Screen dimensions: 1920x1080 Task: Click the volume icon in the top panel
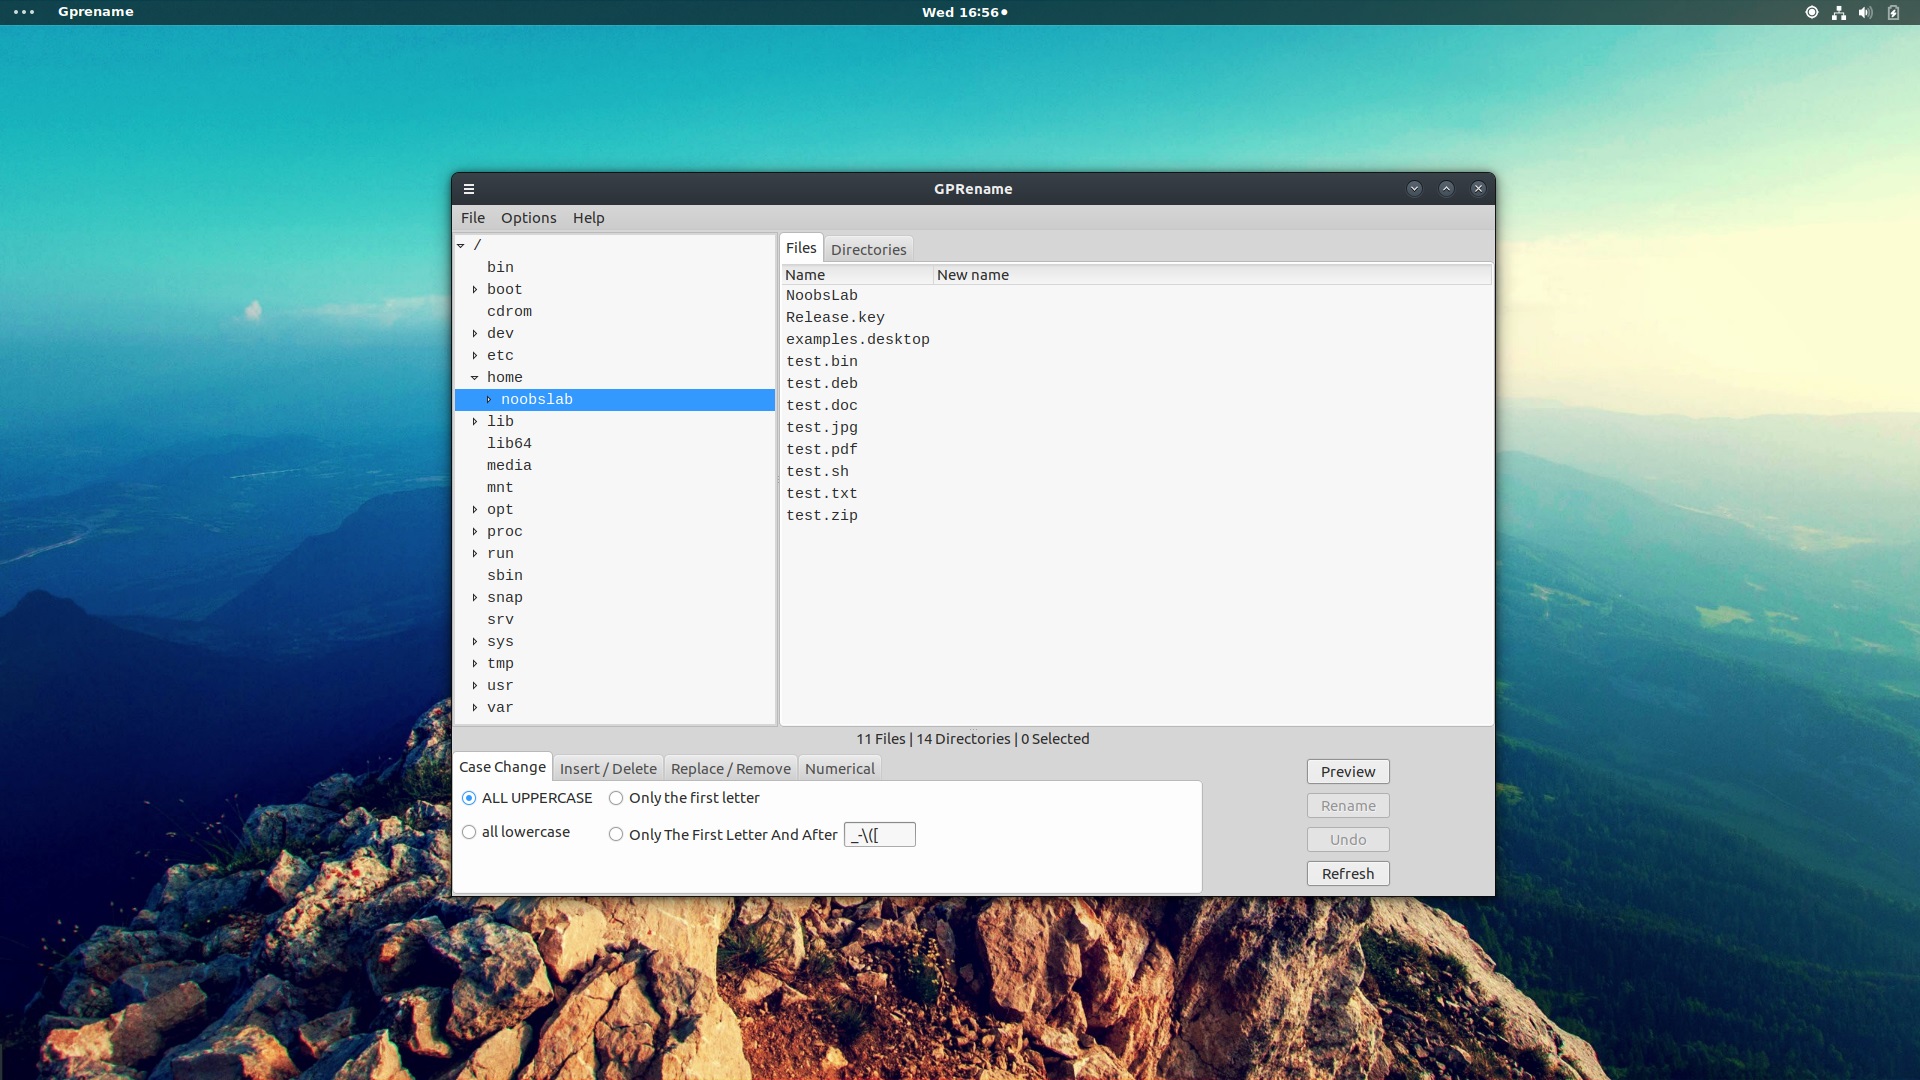click(1865, 12)
